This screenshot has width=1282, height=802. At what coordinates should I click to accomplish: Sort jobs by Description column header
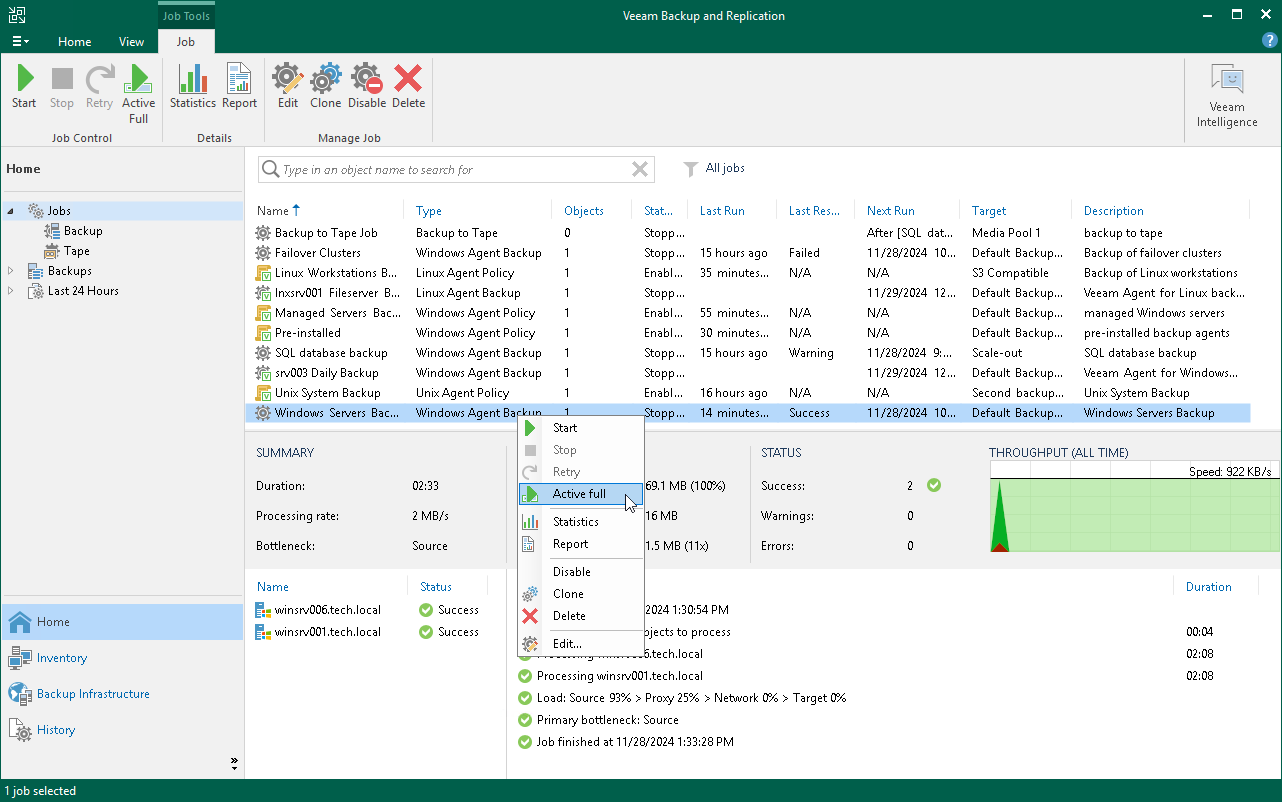(x=1114, y=211)
